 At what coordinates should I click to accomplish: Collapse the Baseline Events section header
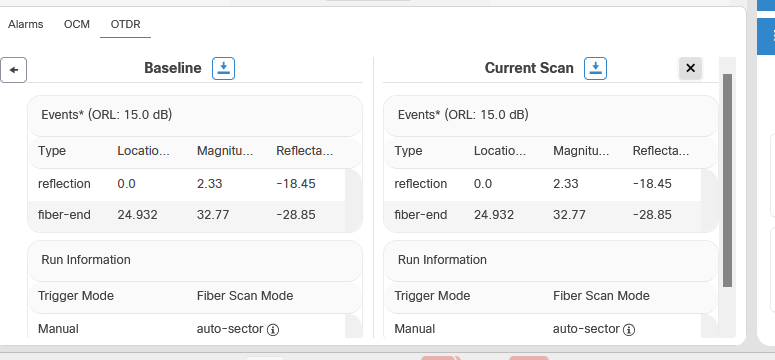195,115
